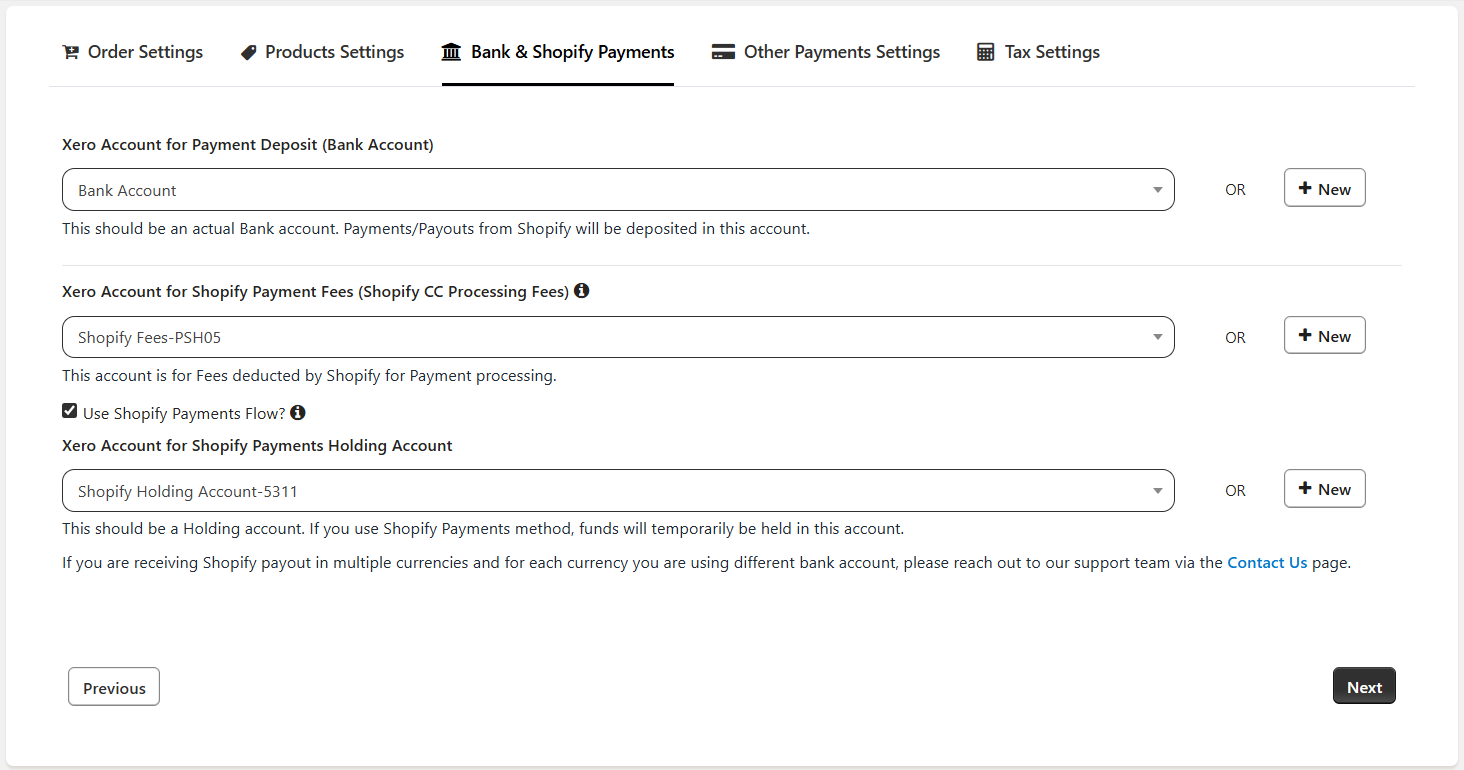
Task: Expand the Shopify Fees-PSH05 dropdown
Action: pos(617,337)
